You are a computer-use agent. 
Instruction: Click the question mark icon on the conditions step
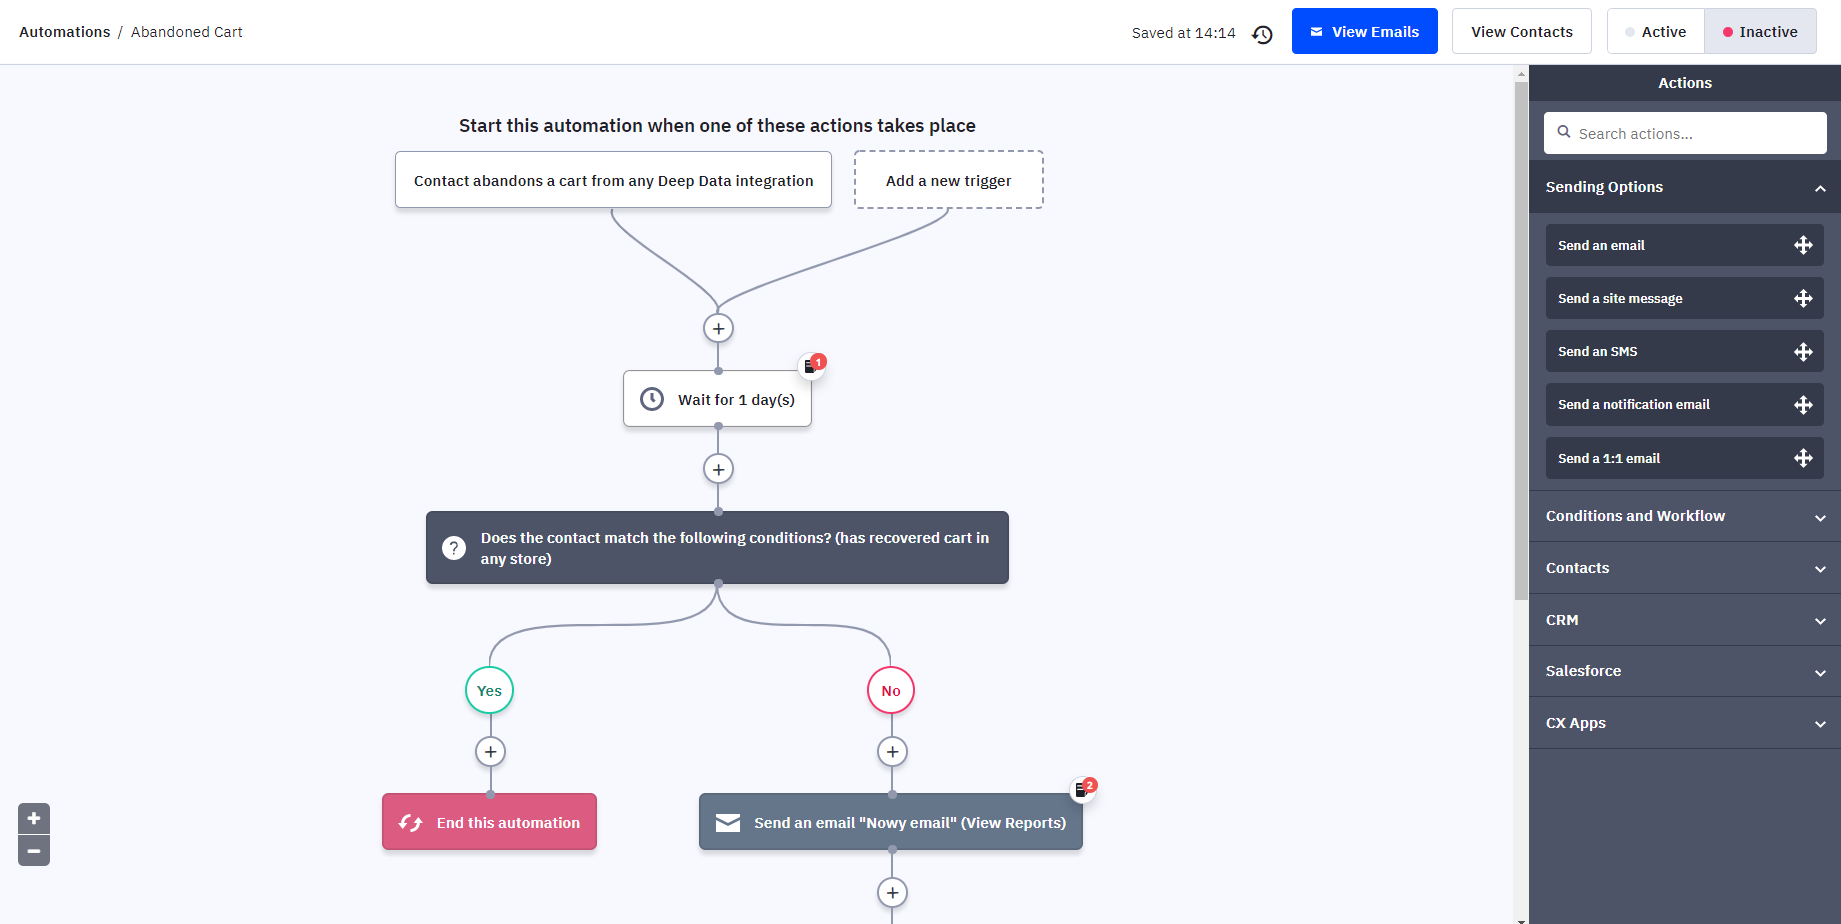point(454,548)
